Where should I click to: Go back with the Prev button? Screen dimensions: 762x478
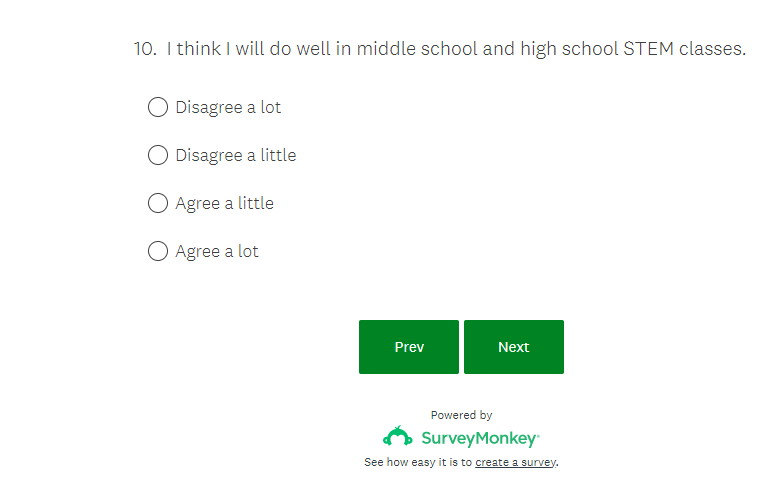click(x=409, y=347)
